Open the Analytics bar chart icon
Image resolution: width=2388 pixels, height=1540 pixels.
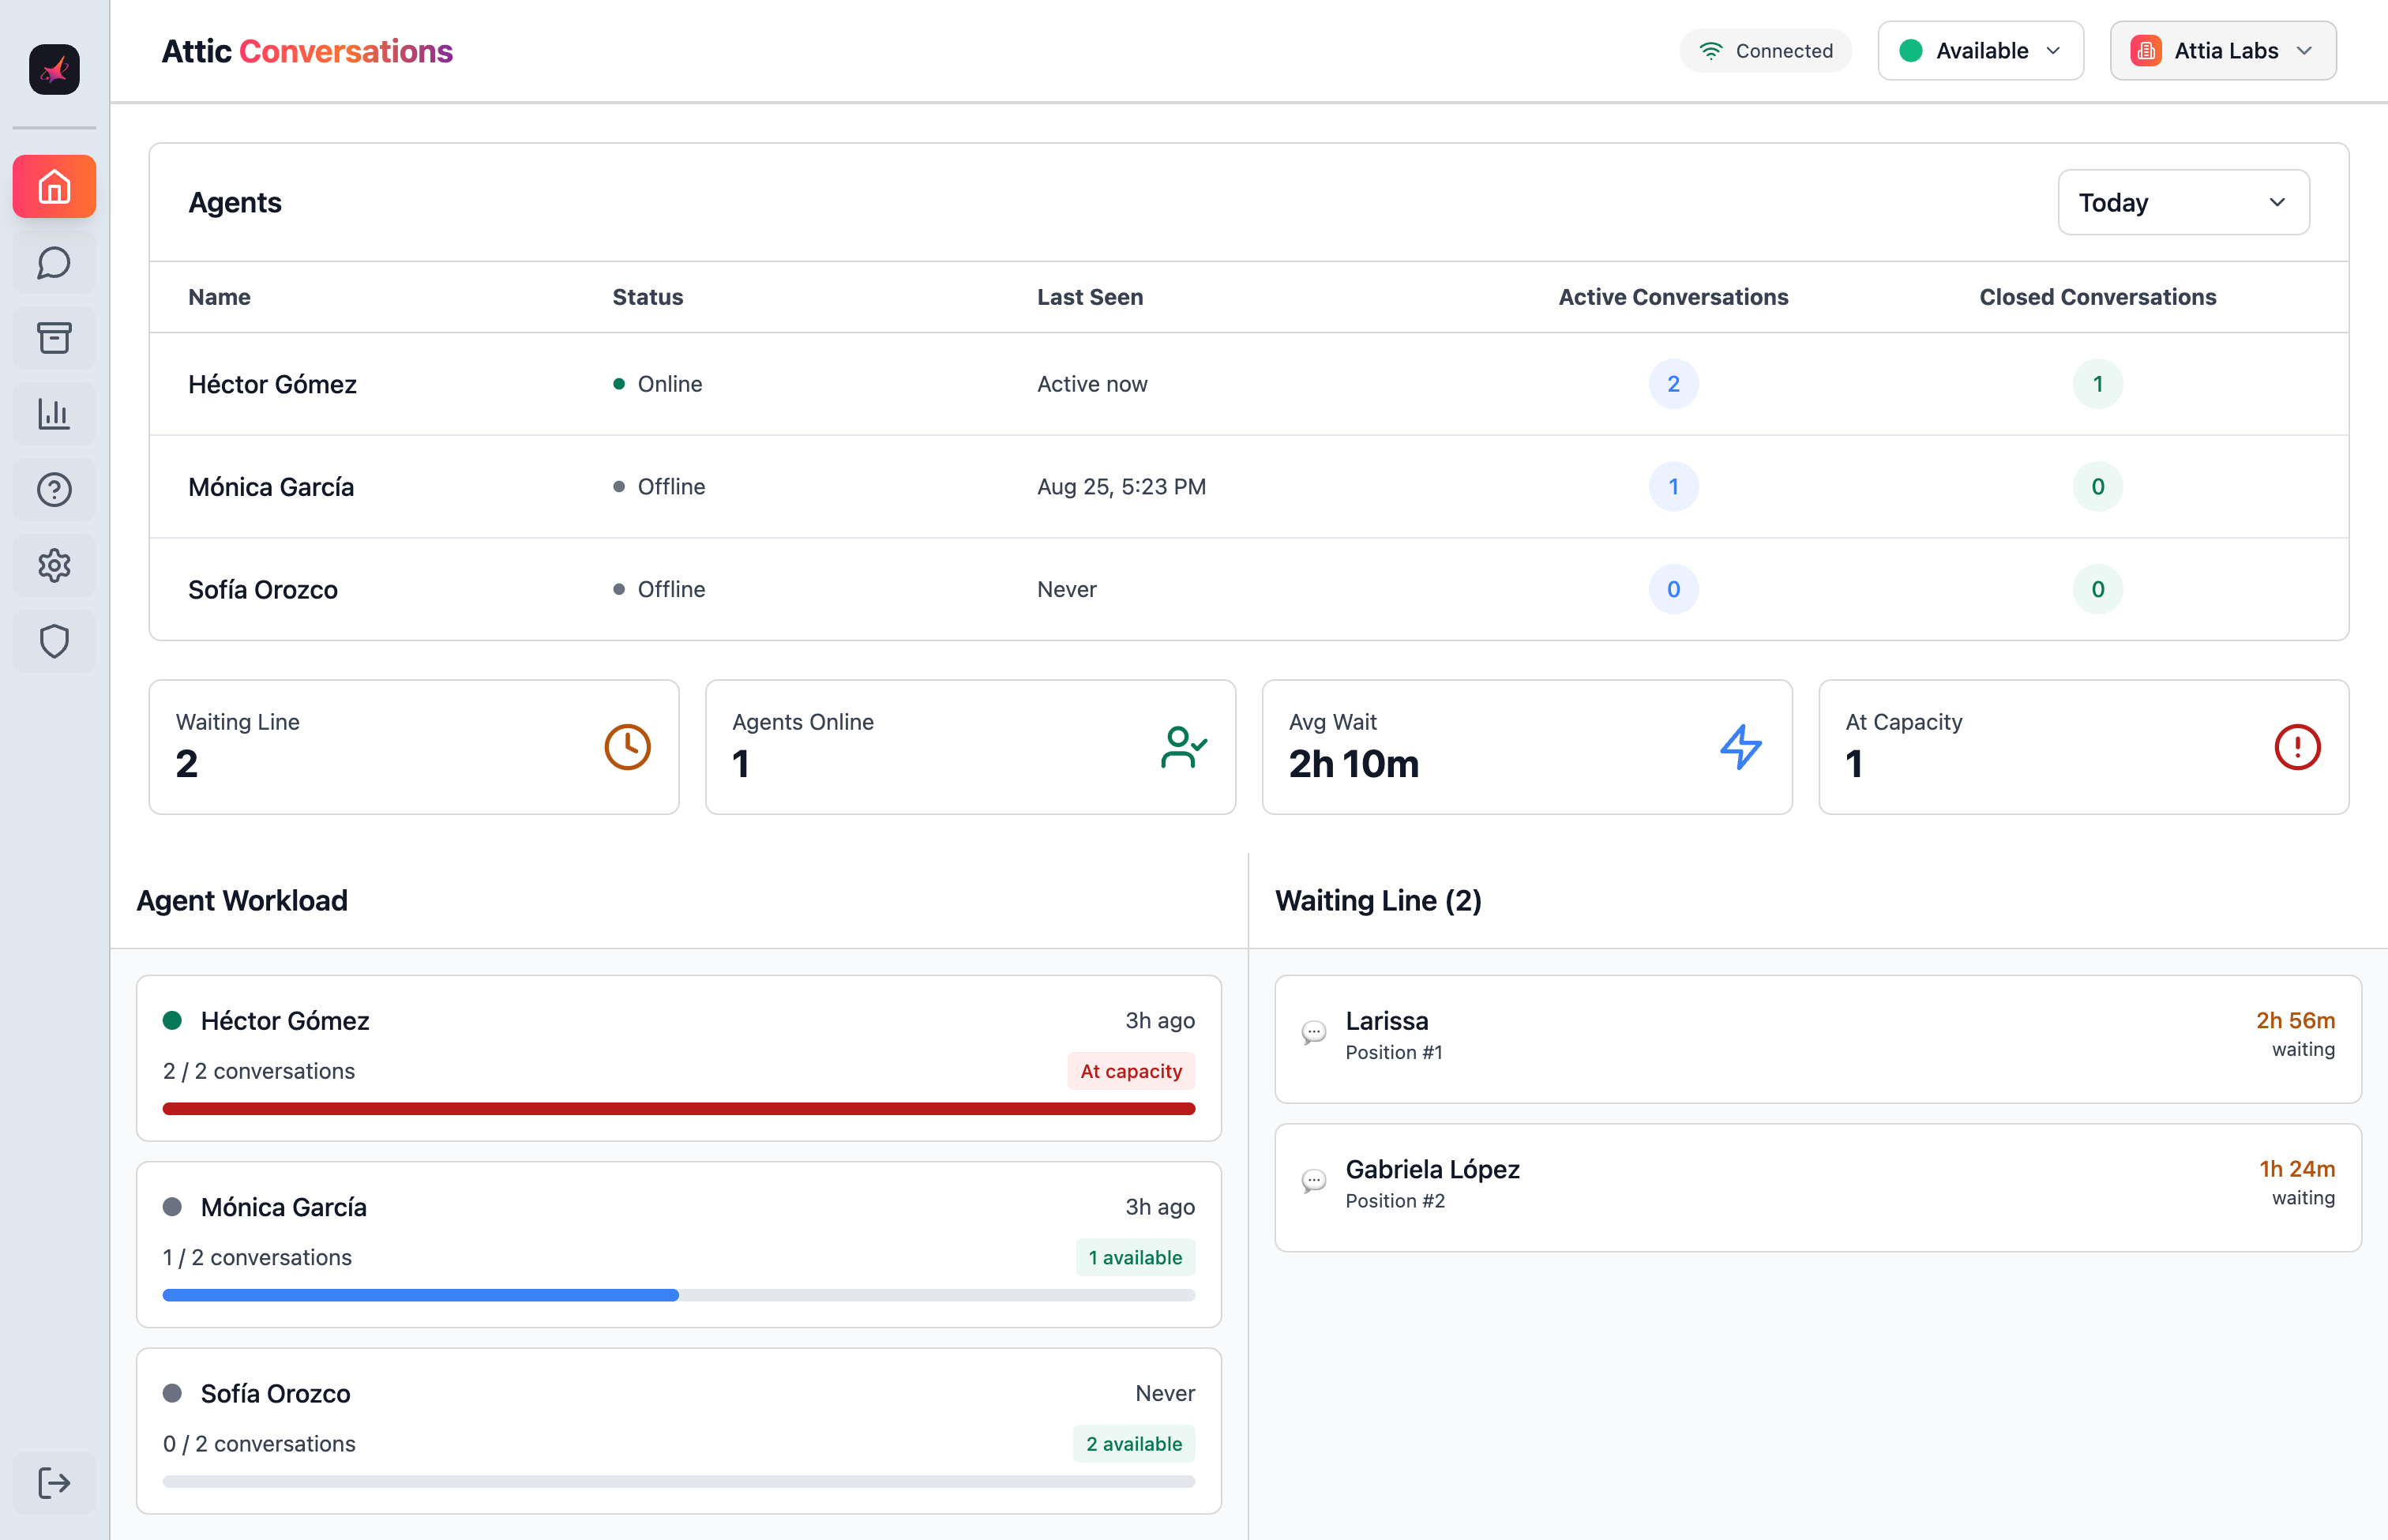(54, 414)
